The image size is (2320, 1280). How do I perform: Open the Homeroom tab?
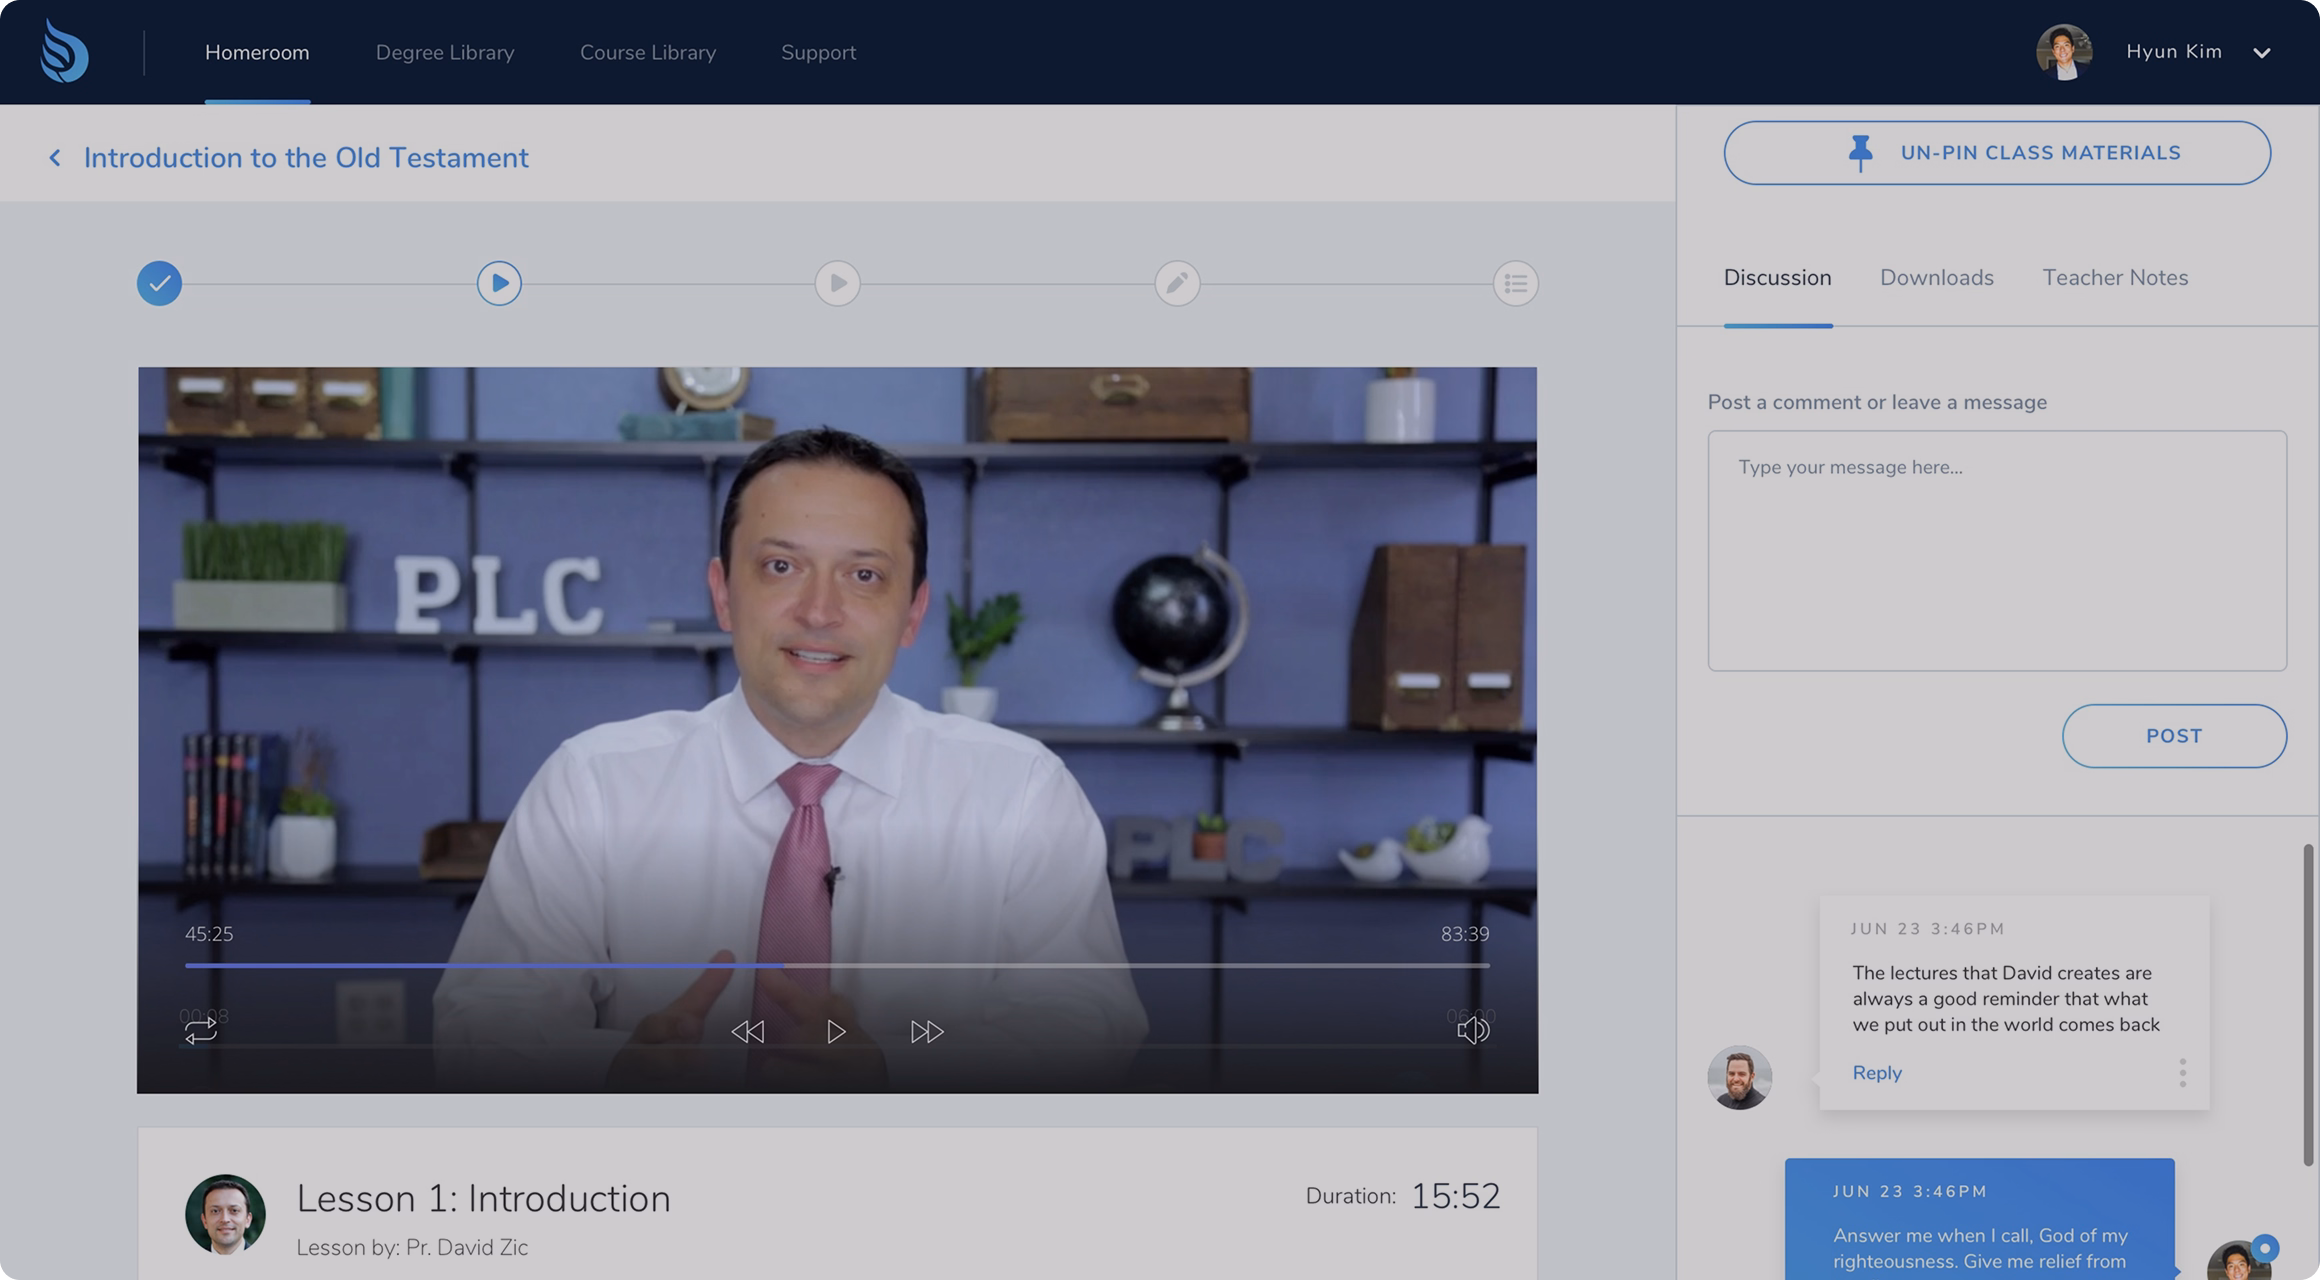pos(257,52)
